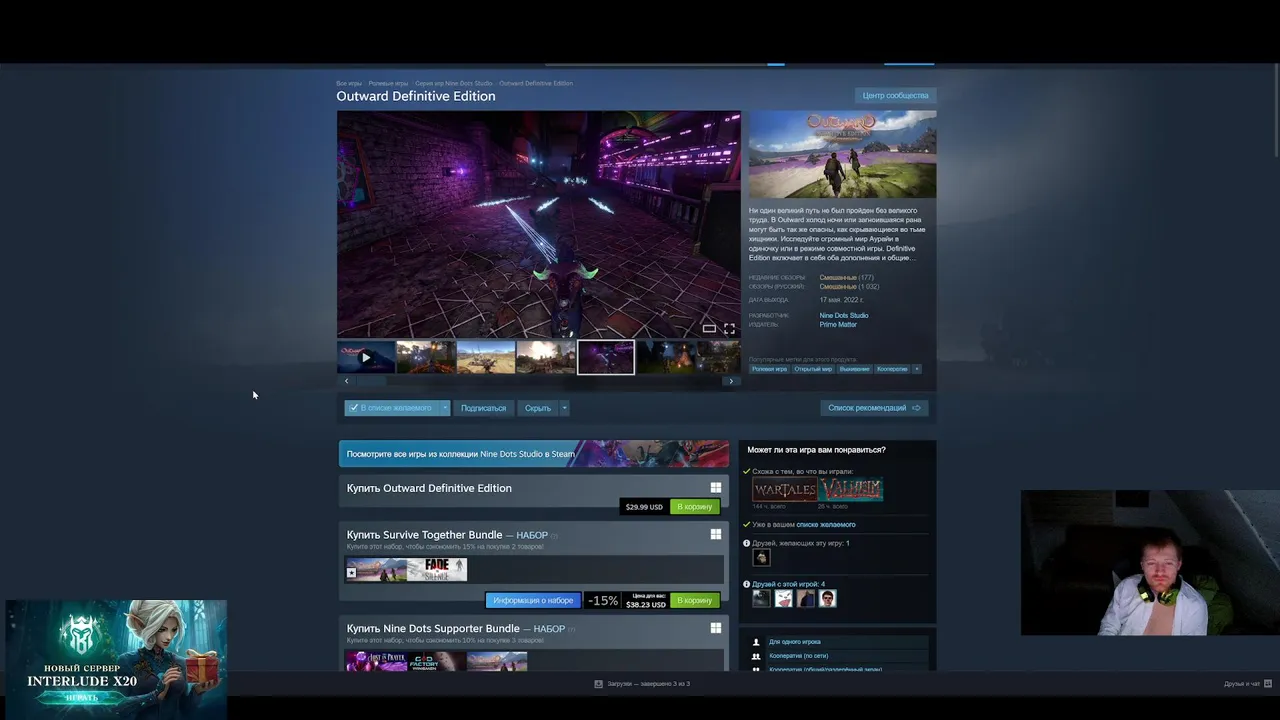Open second avatar among friends owning this game

tap(783, 599)
